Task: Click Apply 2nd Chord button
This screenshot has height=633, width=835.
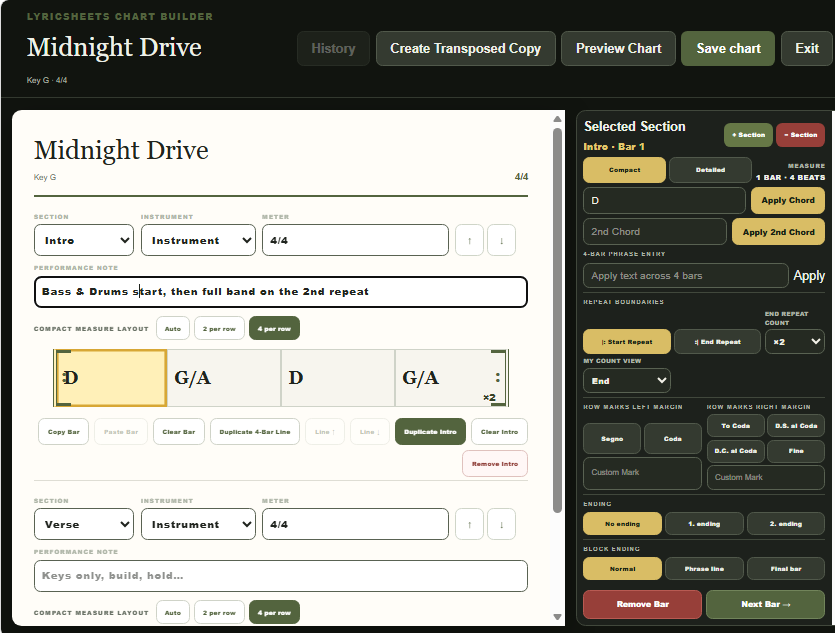Action: coord(778,232)
